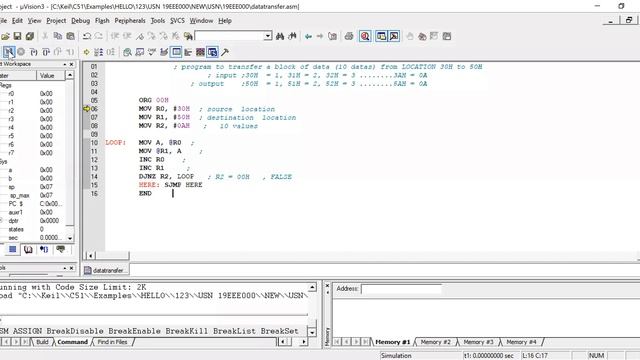Click the Save All toolbar icon
Screen dimensions: 640x360
pyautogui.click(x=30, y=36)
